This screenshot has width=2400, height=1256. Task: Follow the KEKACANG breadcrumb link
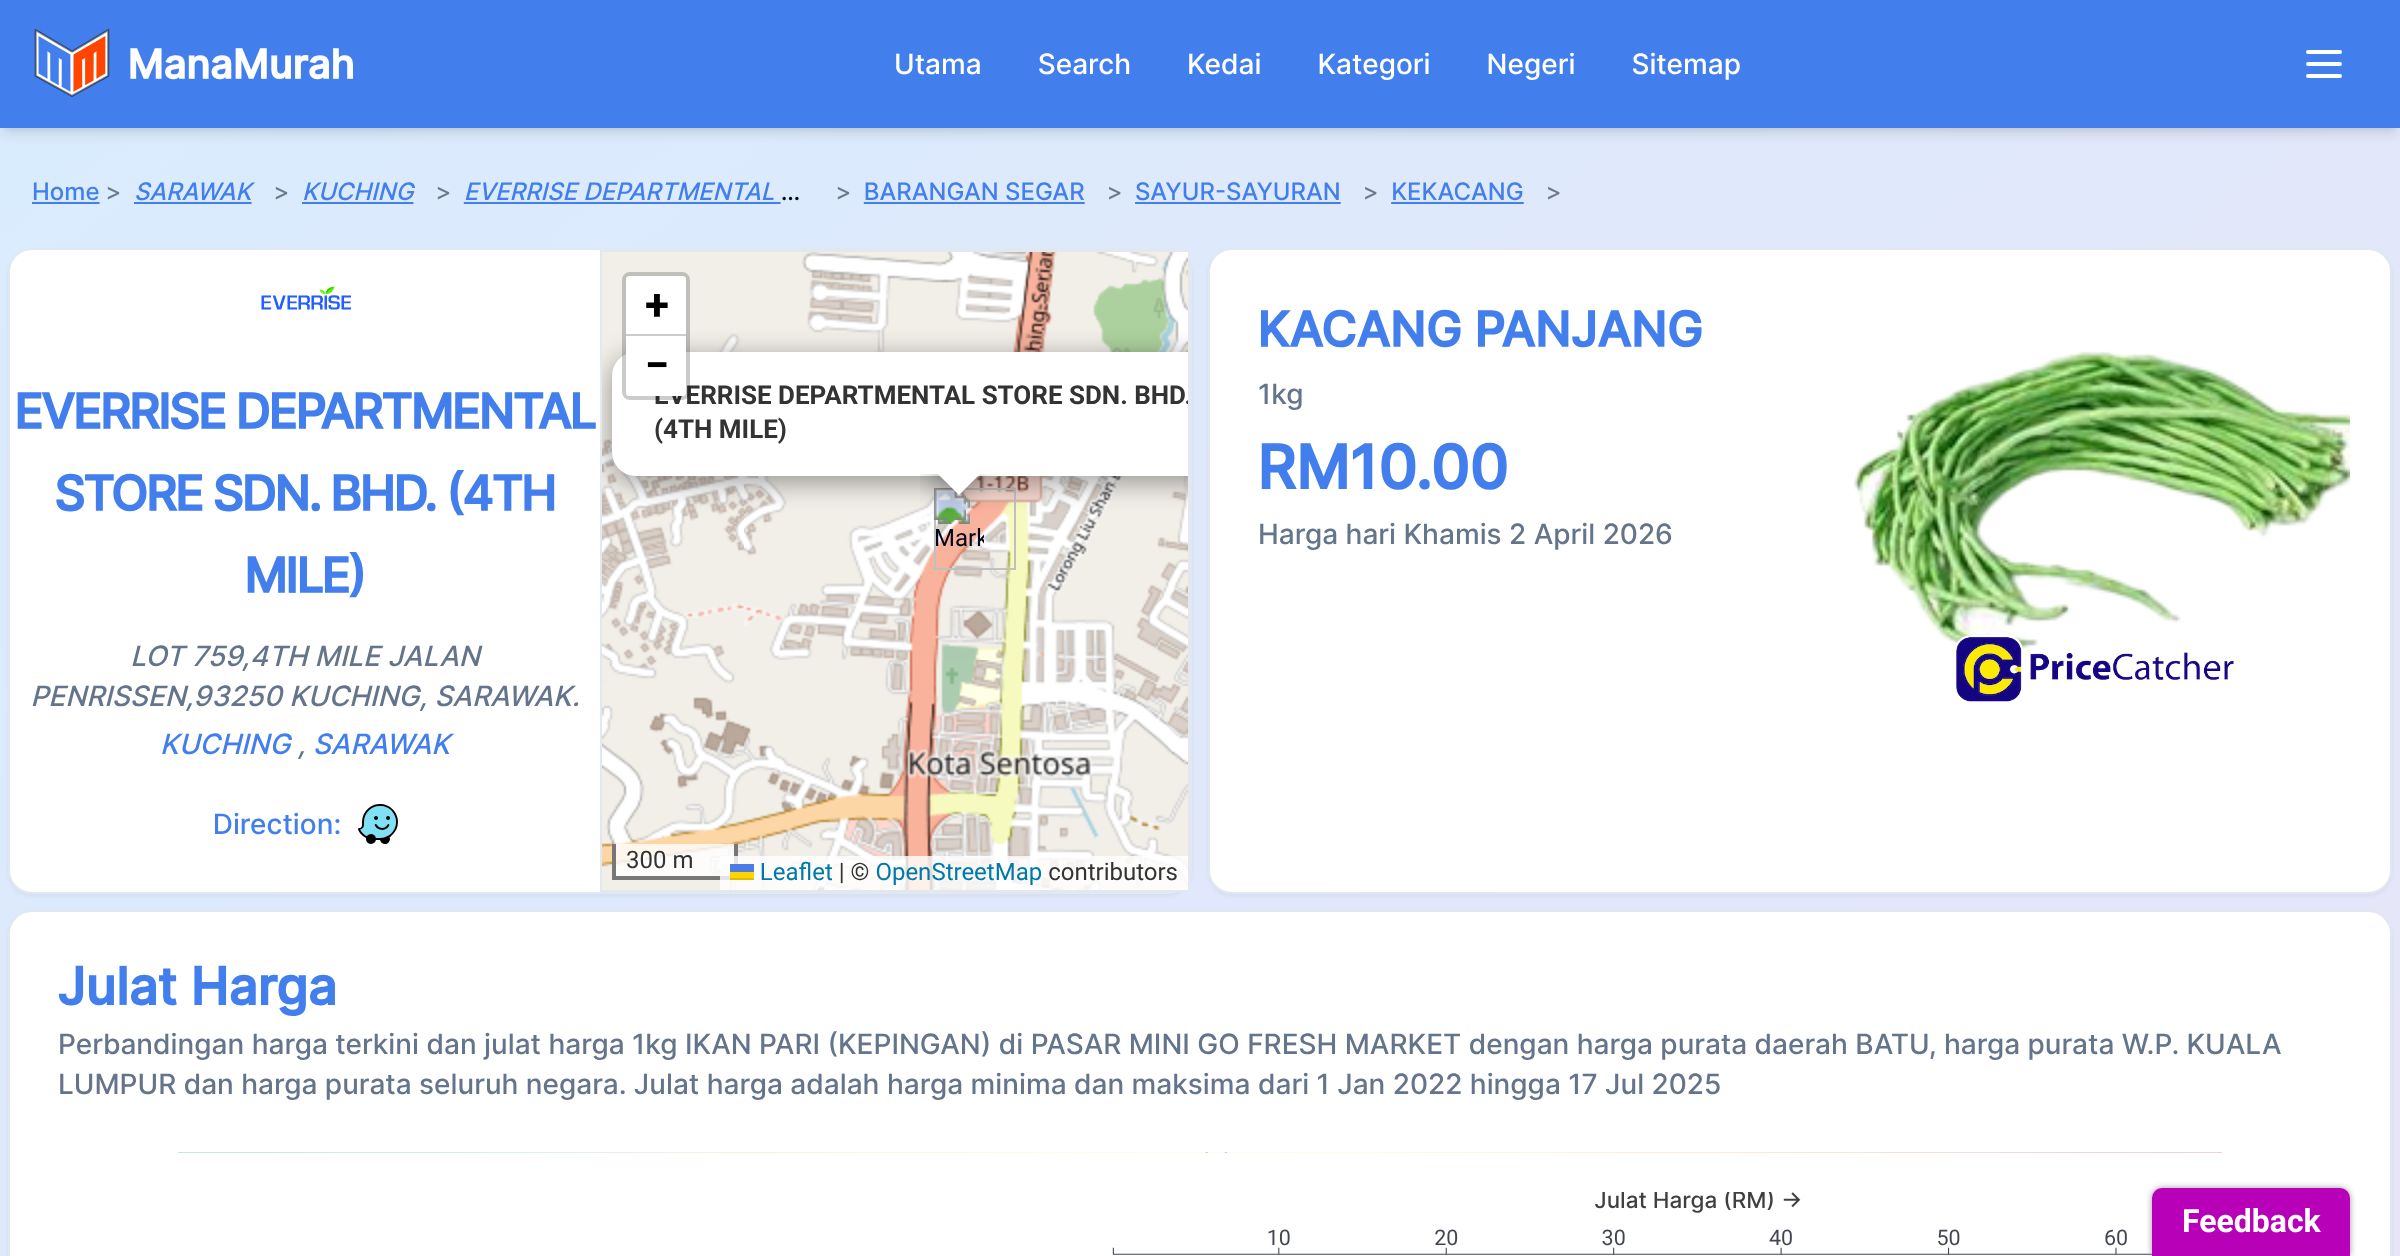[1456, 191]
